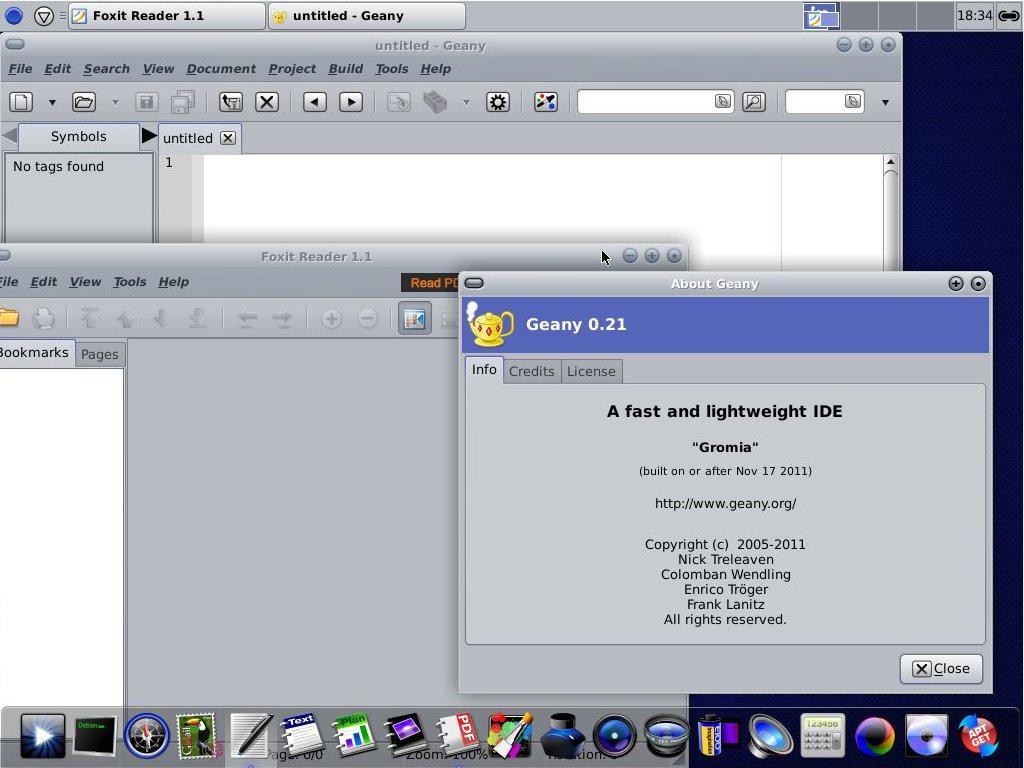The height and width of the screenshot is (768, 1024).
Task: Launch the paint palette app in dock
Action: (510, 735)
